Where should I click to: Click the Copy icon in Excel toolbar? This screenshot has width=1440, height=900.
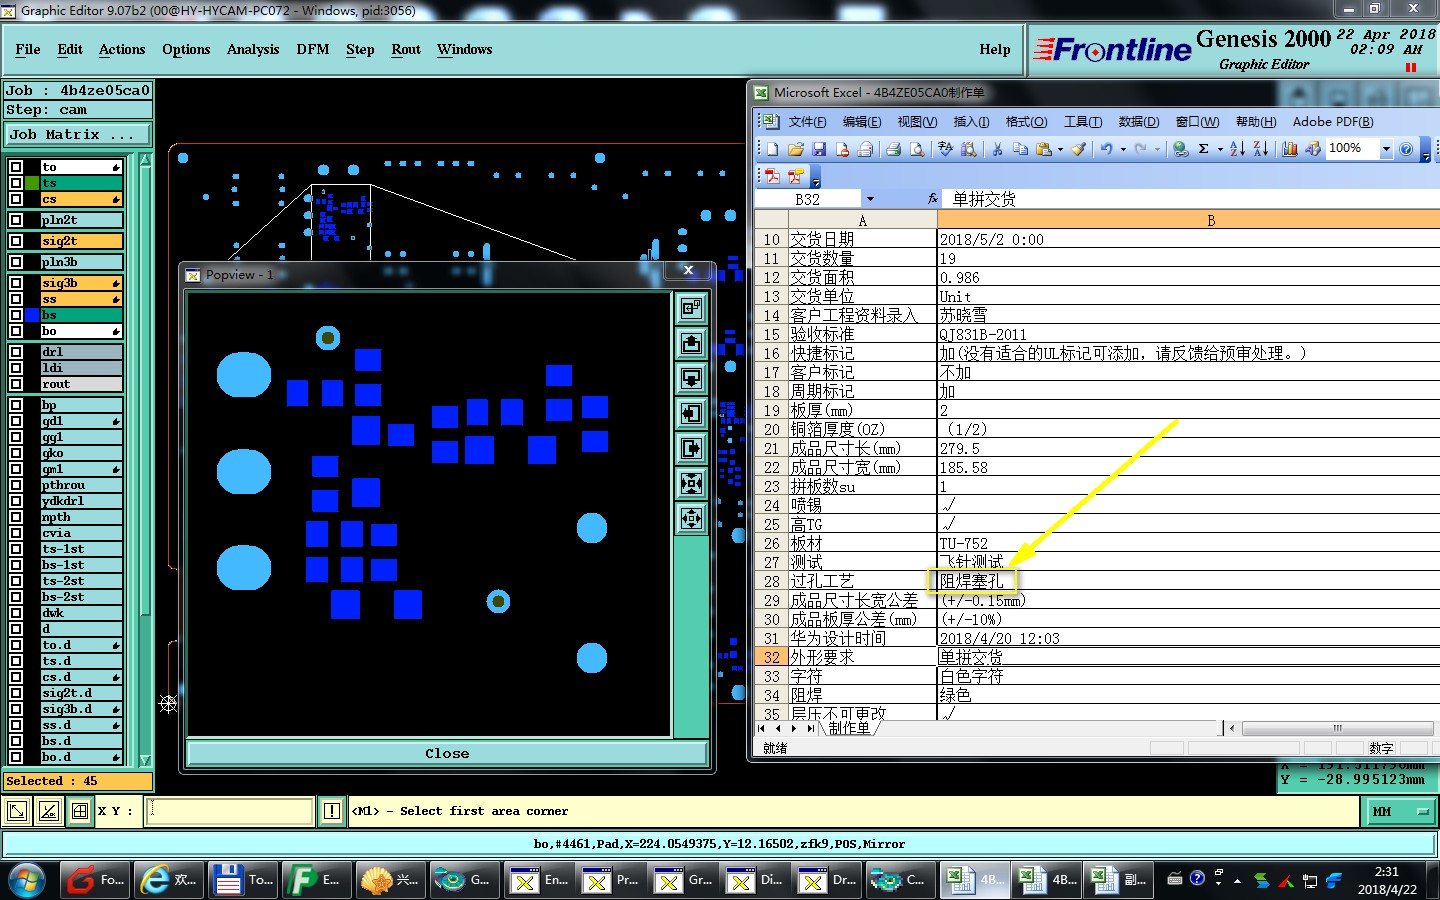point(1020,149)
